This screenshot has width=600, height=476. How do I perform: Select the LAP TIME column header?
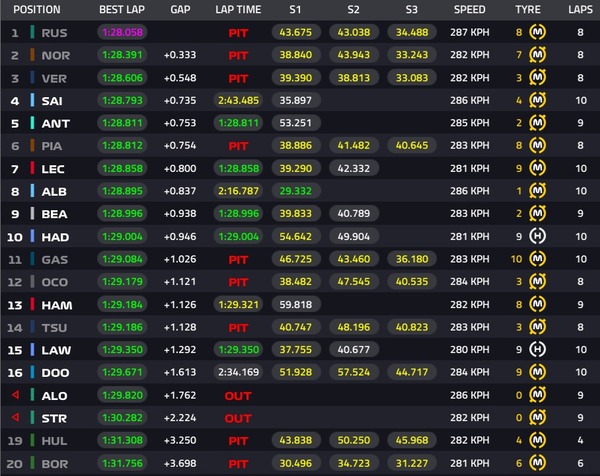pos(238,10)
